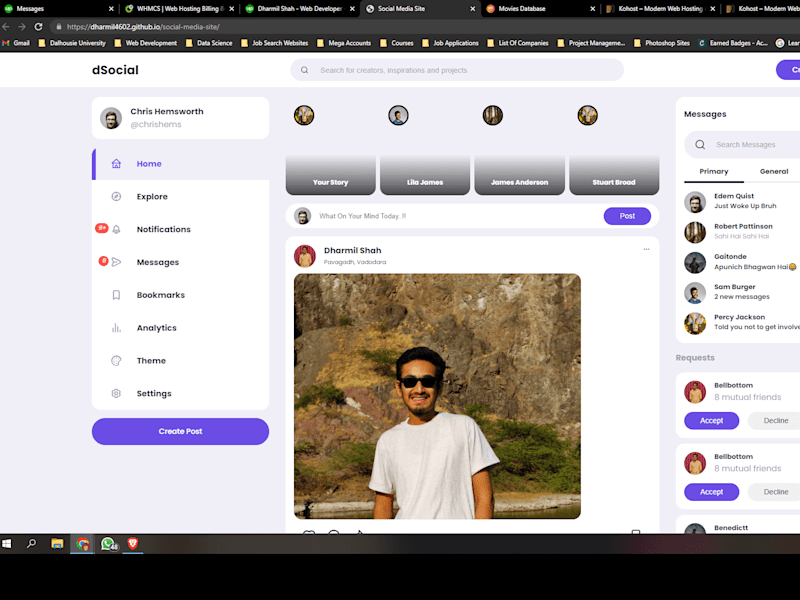800x600 pixels.
Task: Open Robert Pattinson message
Action: 742,232
